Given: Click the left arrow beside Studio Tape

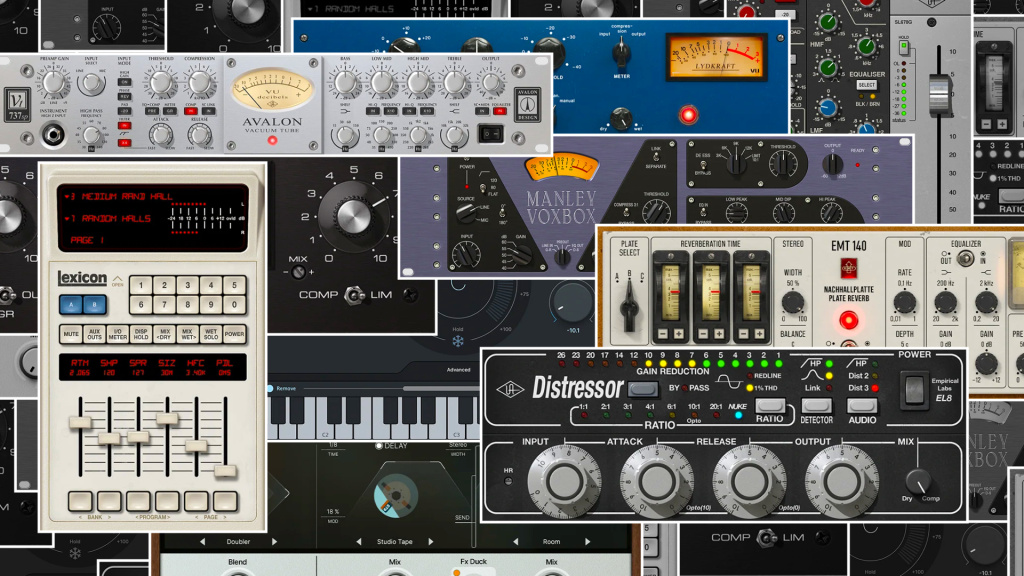Looking at the screenshot, I should pos(359,541).
